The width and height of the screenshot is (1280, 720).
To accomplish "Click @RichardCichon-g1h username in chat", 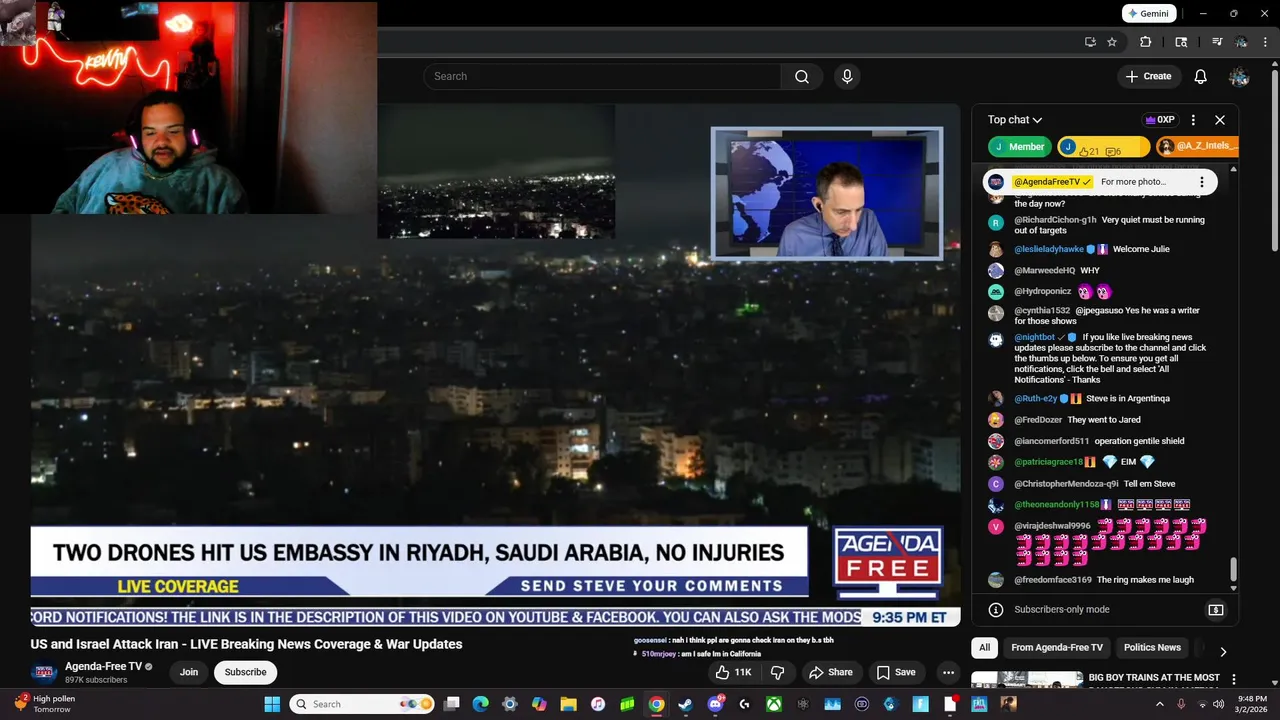I will (1055, 220).
